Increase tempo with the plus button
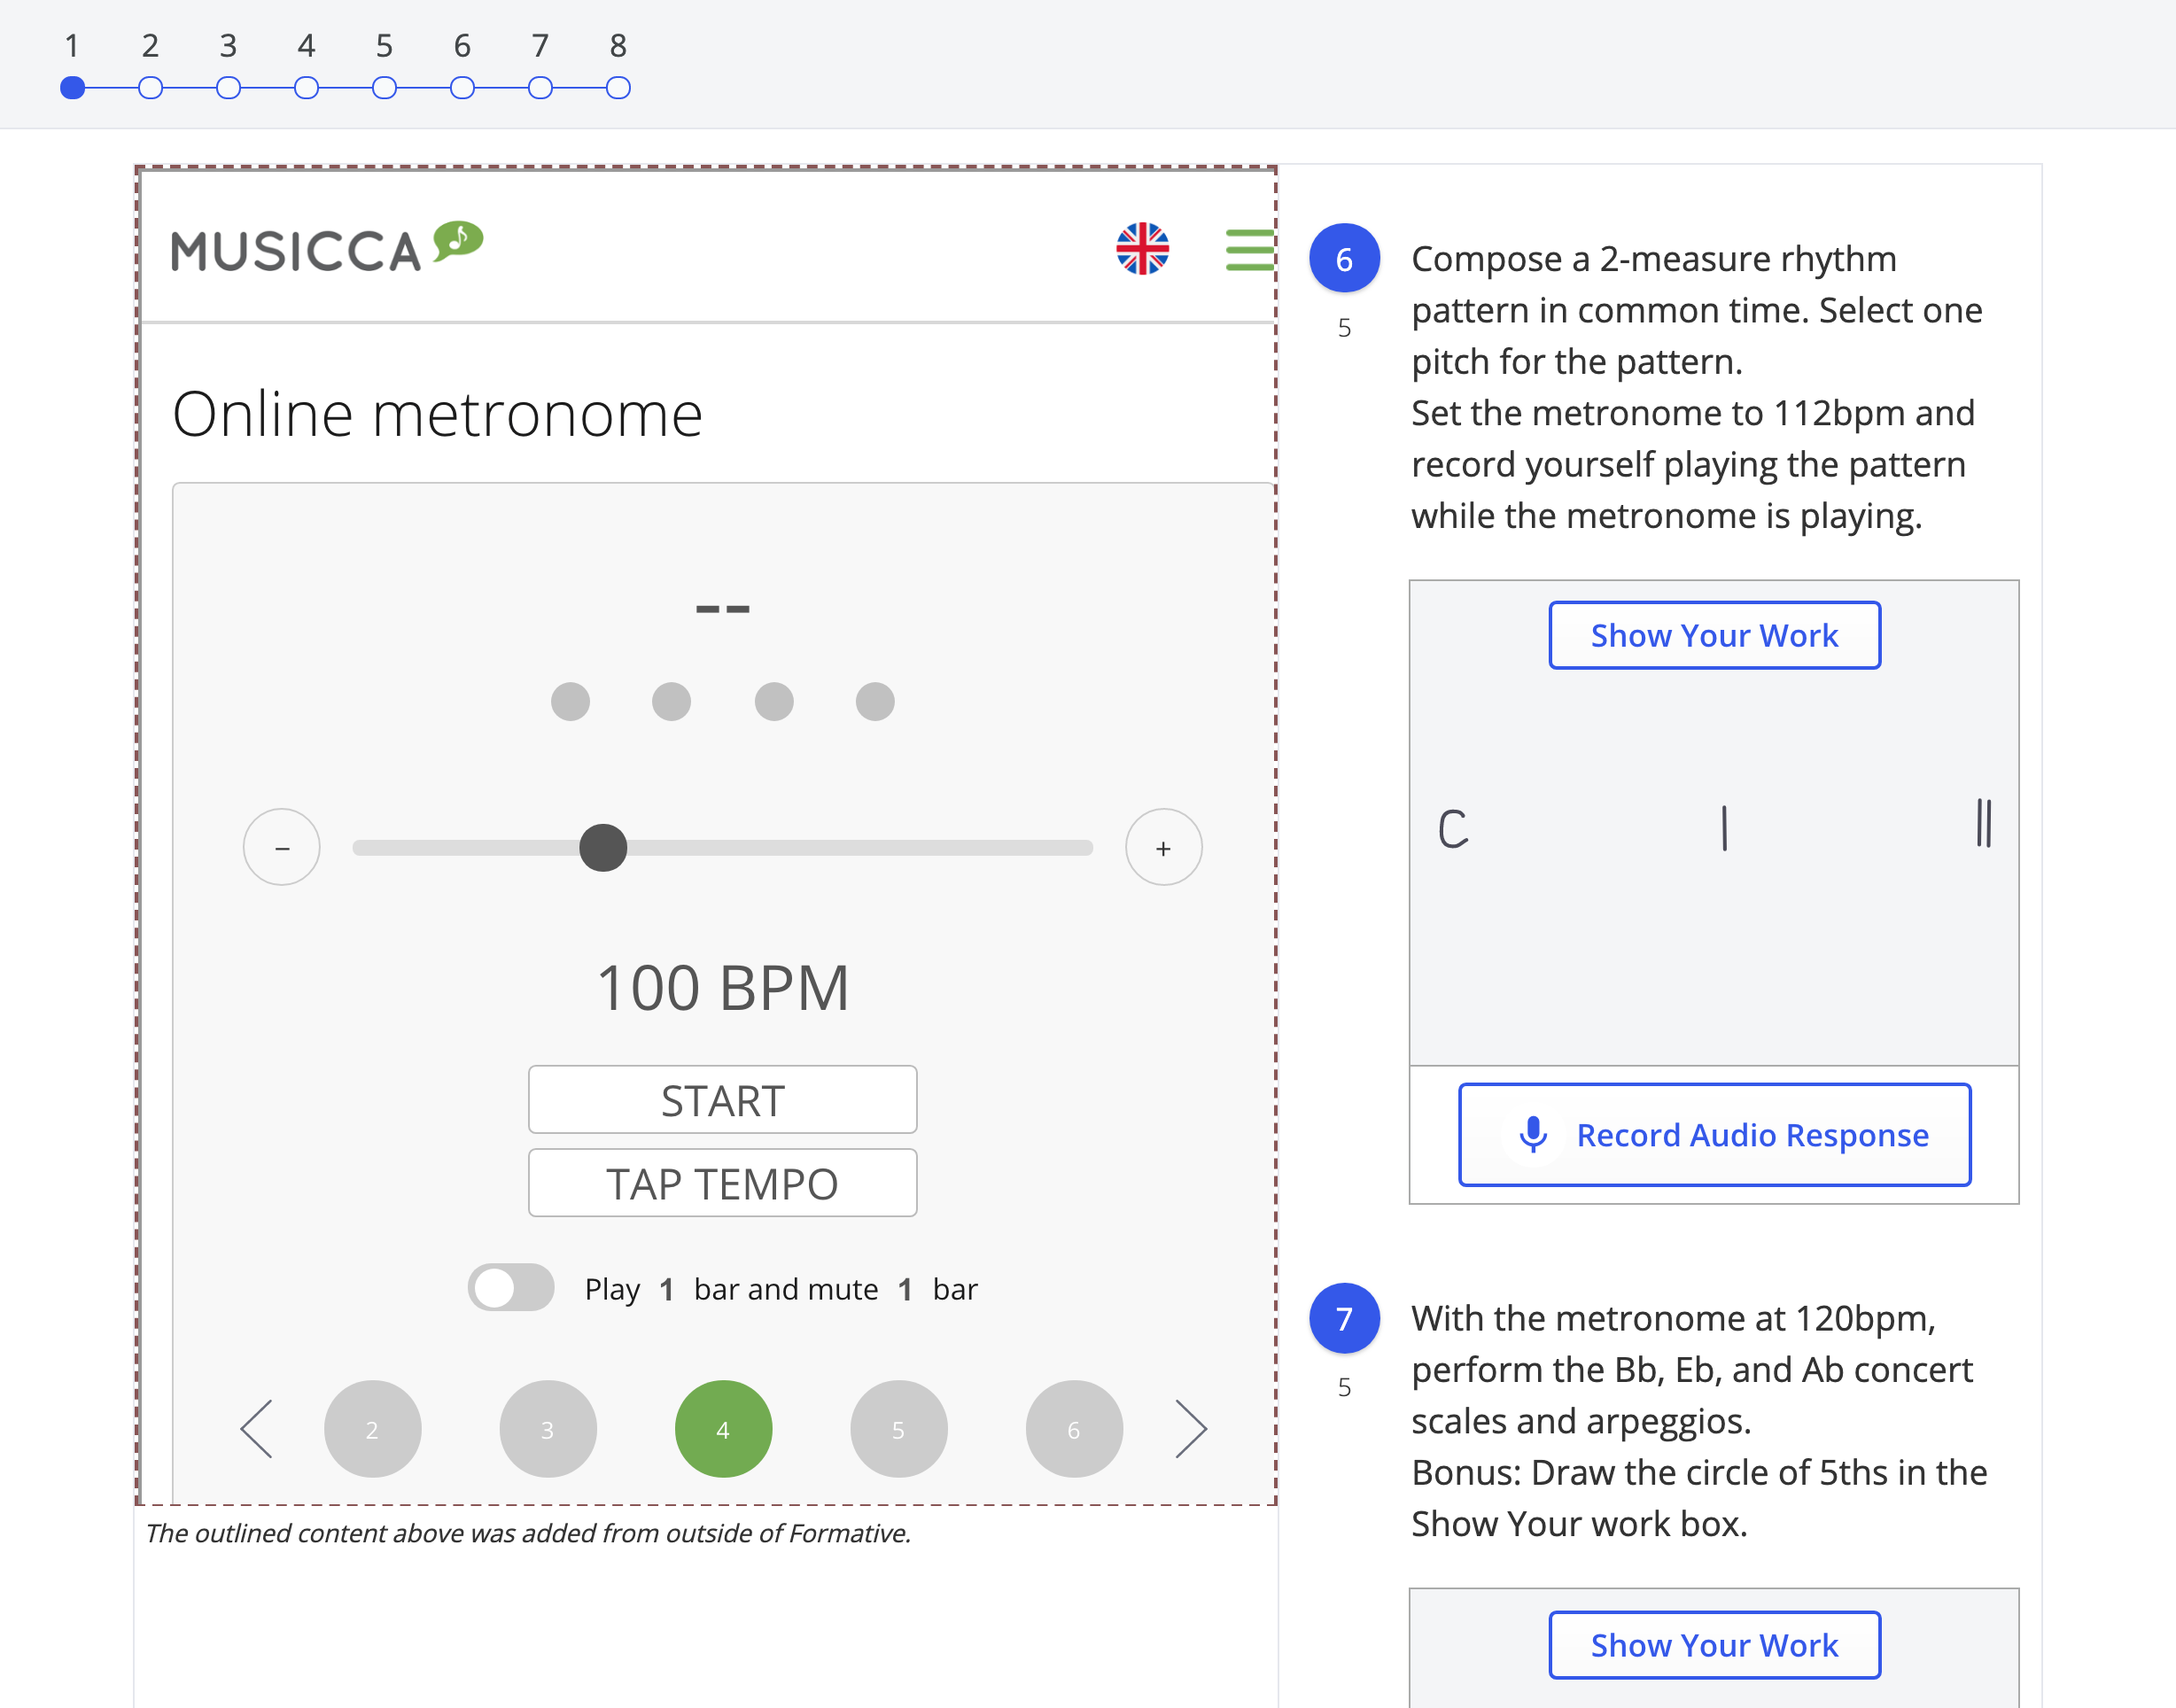The width and height of the screenshot is (2176, 1708). 1163,848
